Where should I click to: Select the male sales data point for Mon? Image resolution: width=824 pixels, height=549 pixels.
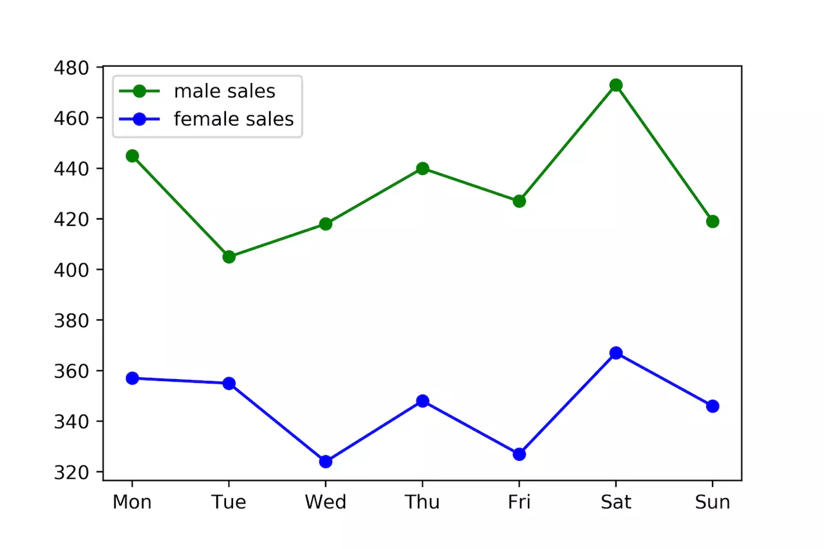coord(132,156)
